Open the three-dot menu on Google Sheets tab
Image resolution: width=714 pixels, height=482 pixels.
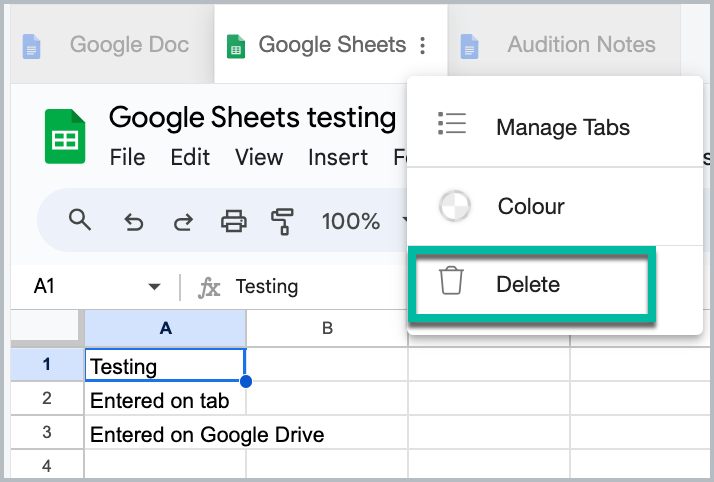pos(423,46)
